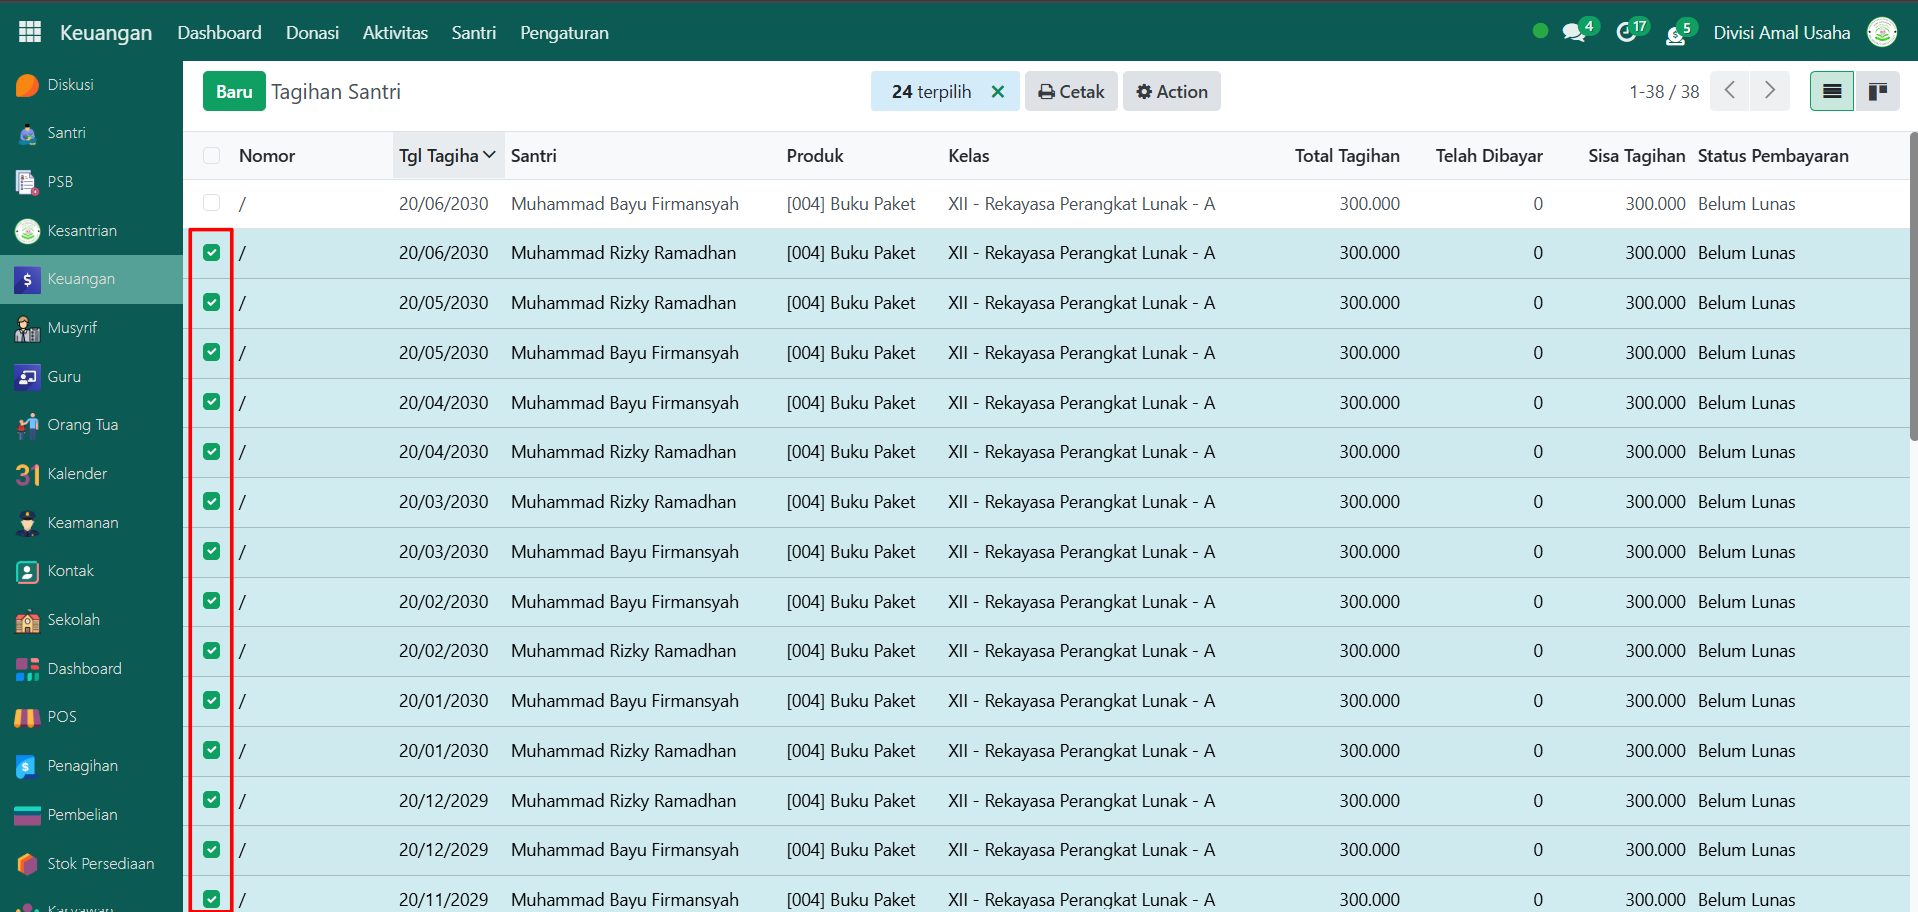Open the Pengaturan menu
This screenshot has height=912, width=1918.
pyautogui.click(x=564, y=33)
